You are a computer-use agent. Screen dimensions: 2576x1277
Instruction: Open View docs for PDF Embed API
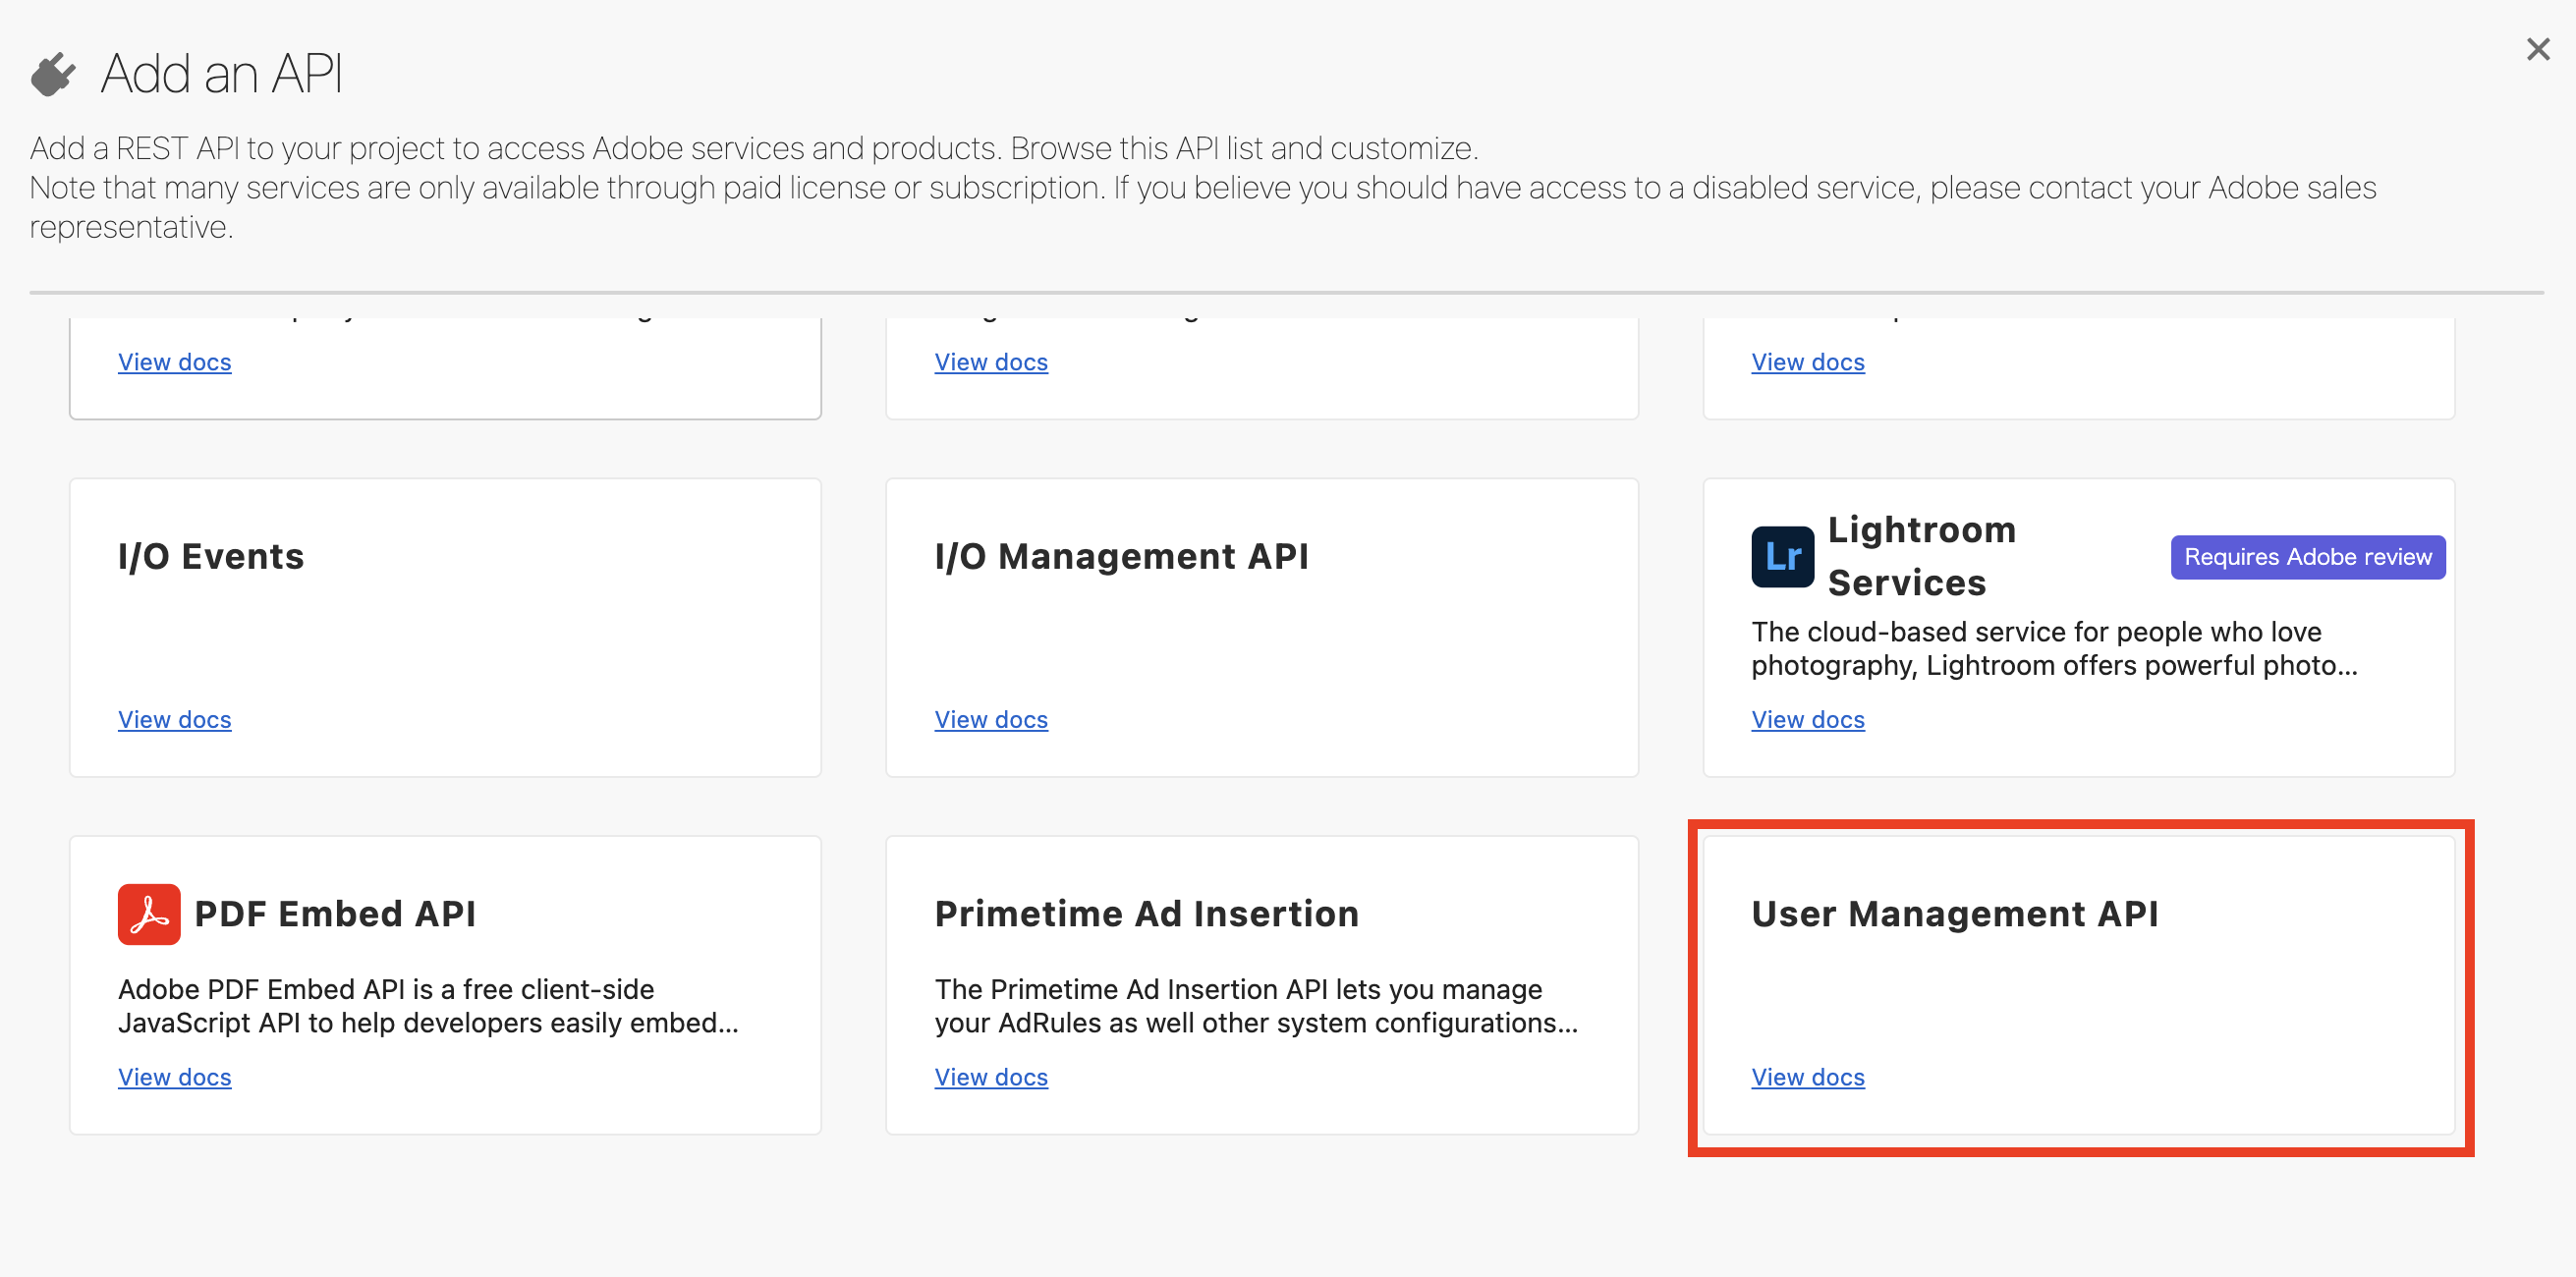[x=175, y=1077]
